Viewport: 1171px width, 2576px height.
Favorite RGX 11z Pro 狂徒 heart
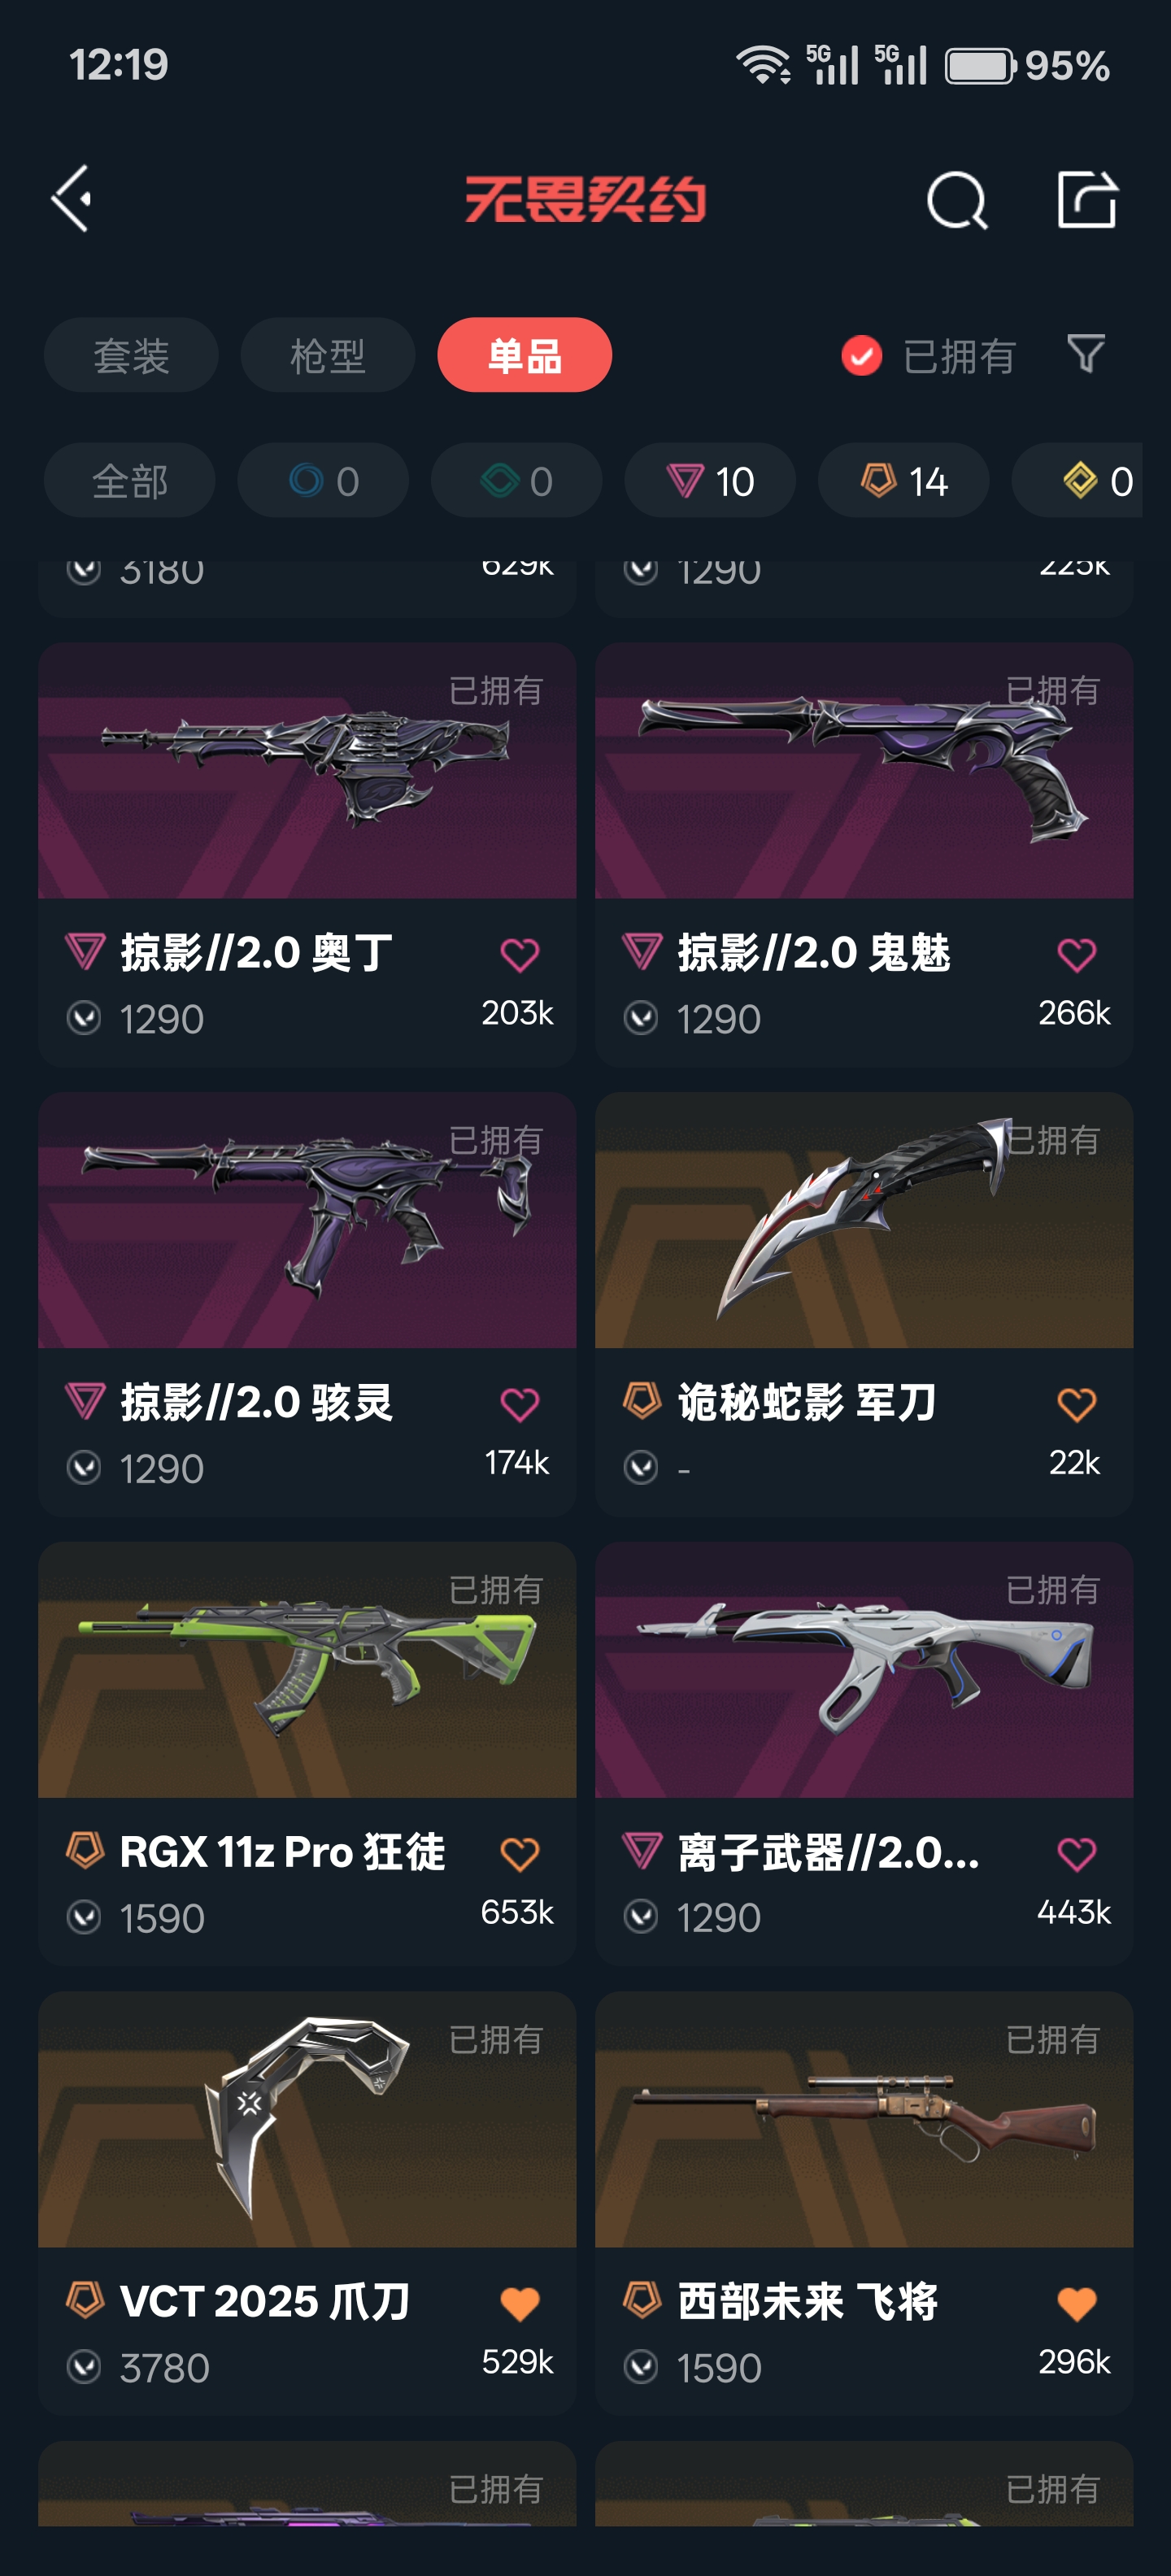tap(519, 1854)
